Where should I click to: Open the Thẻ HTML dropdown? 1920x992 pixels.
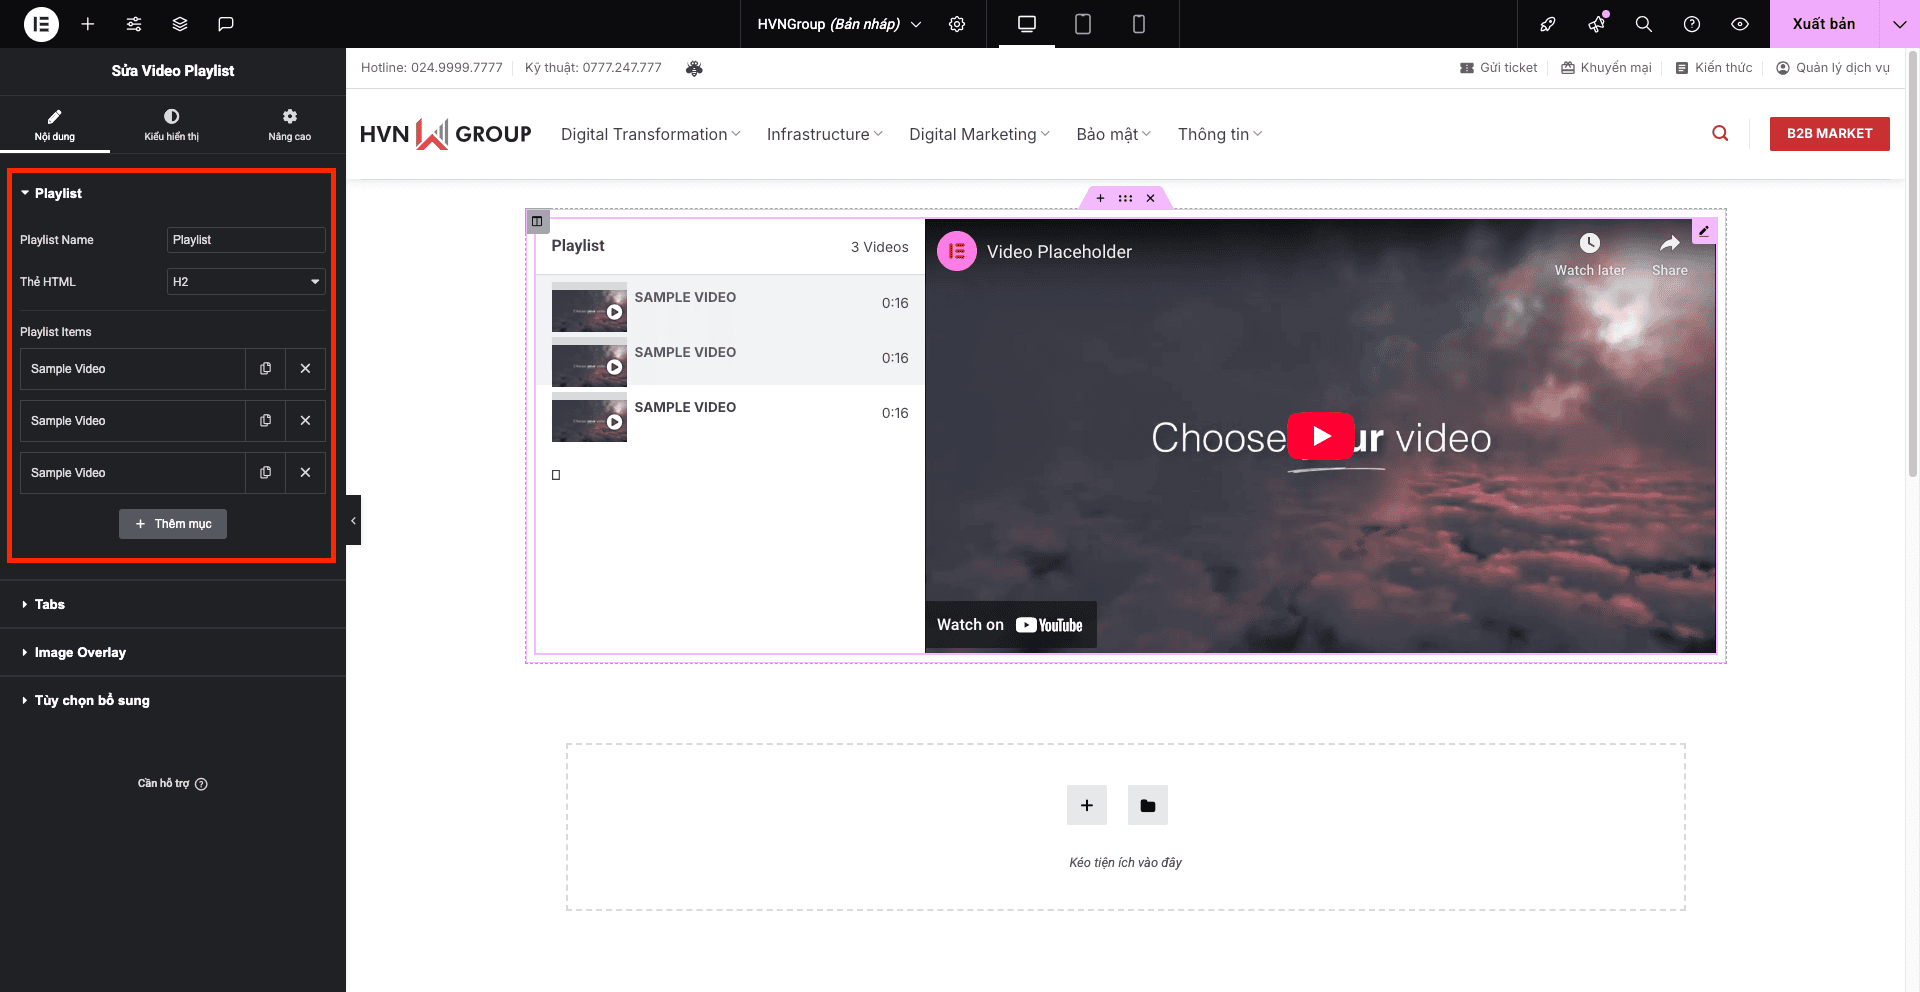[245, 282]
